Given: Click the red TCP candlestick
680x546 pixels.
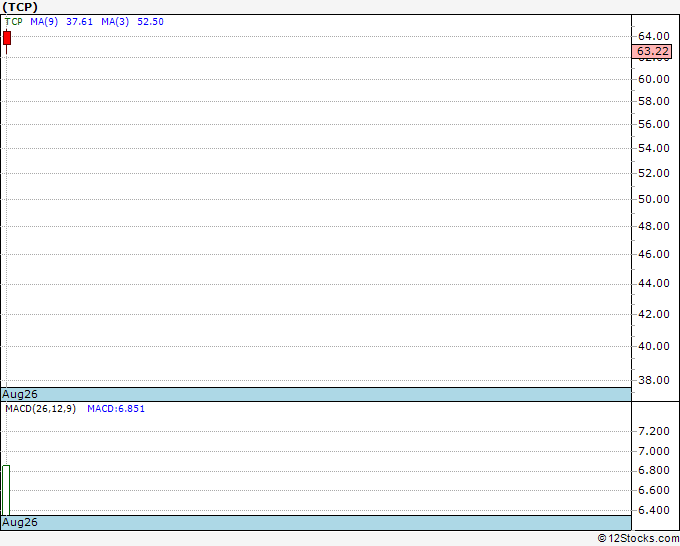Looking at the screenshot, I should [7, 38].
